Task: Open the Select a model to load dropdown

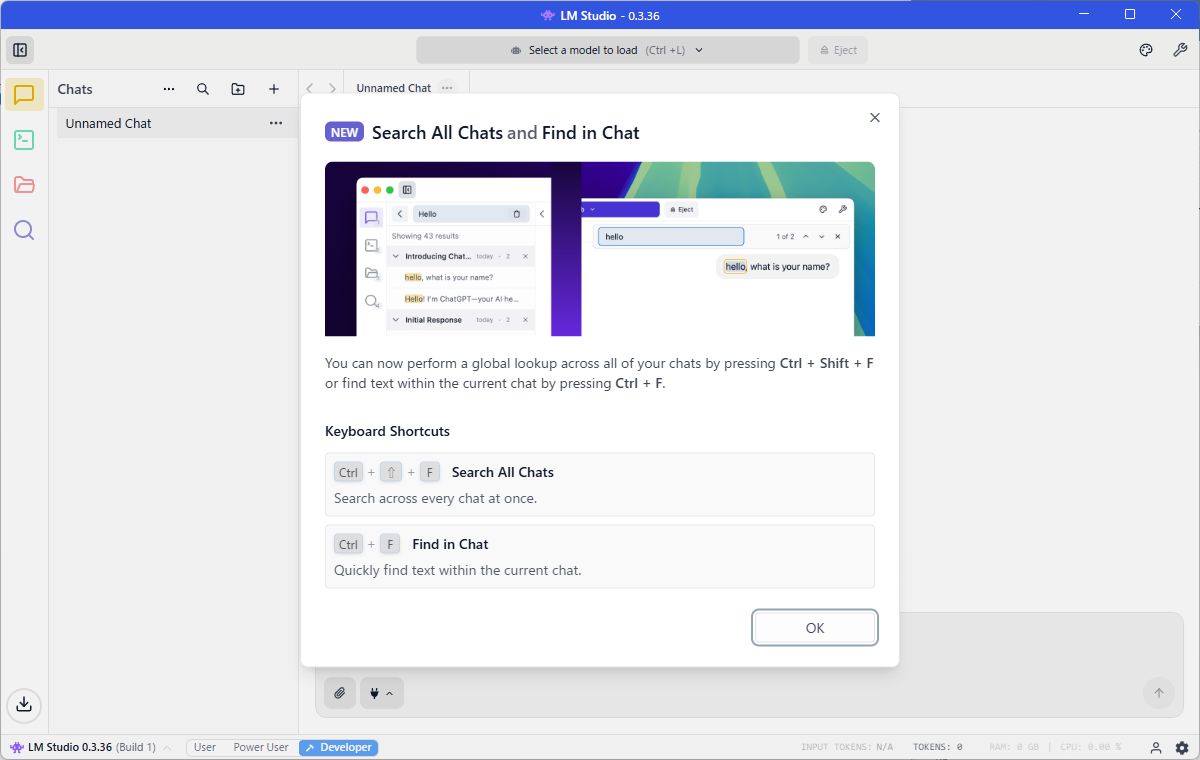Action: (607, 50)
